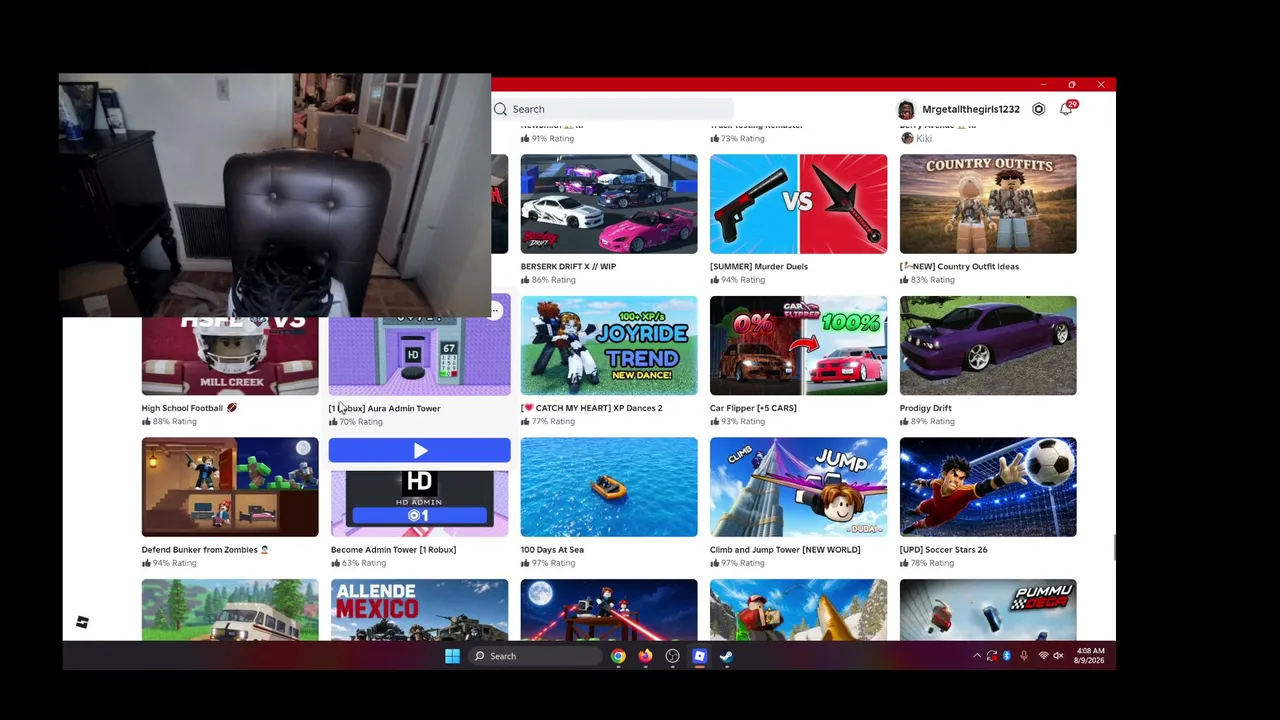Open the Become Admin Tower [1 Robux] title
The height and width of the screenshot is (720, 1280).
tap(393, 550)
